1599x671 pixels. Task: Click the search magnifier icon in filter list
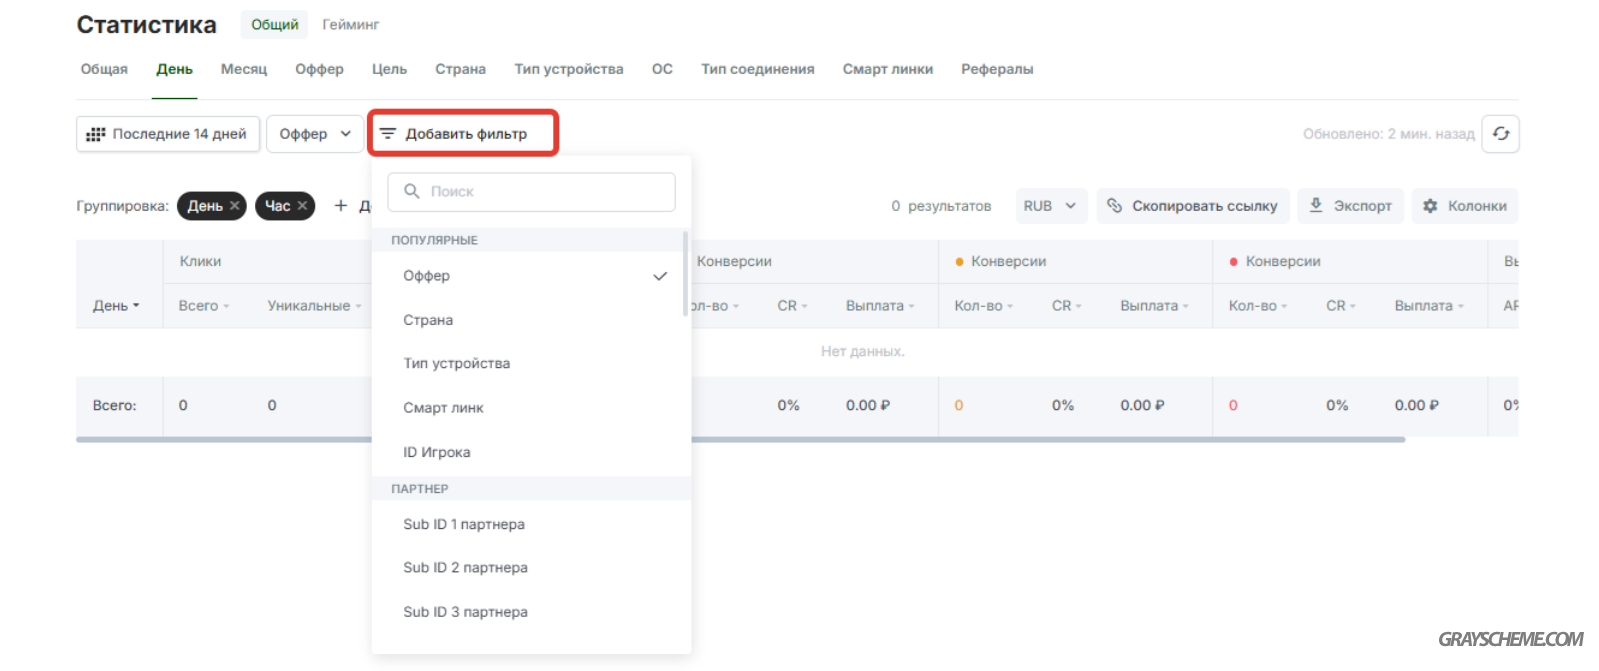pyautogui.click(x=411, y=191)
